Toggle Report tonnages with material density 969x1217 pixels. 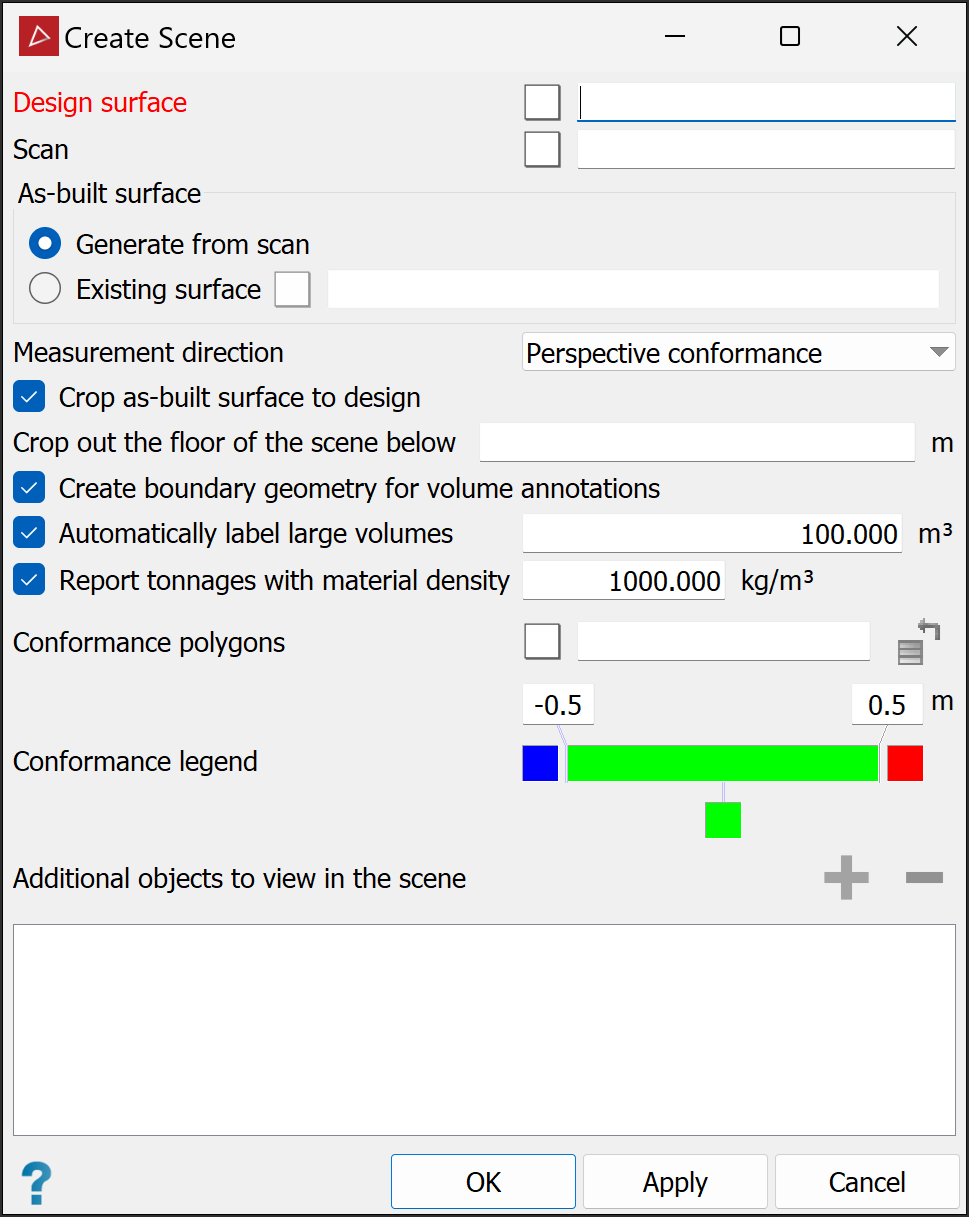pyautogui.click(x=30, y=580)
